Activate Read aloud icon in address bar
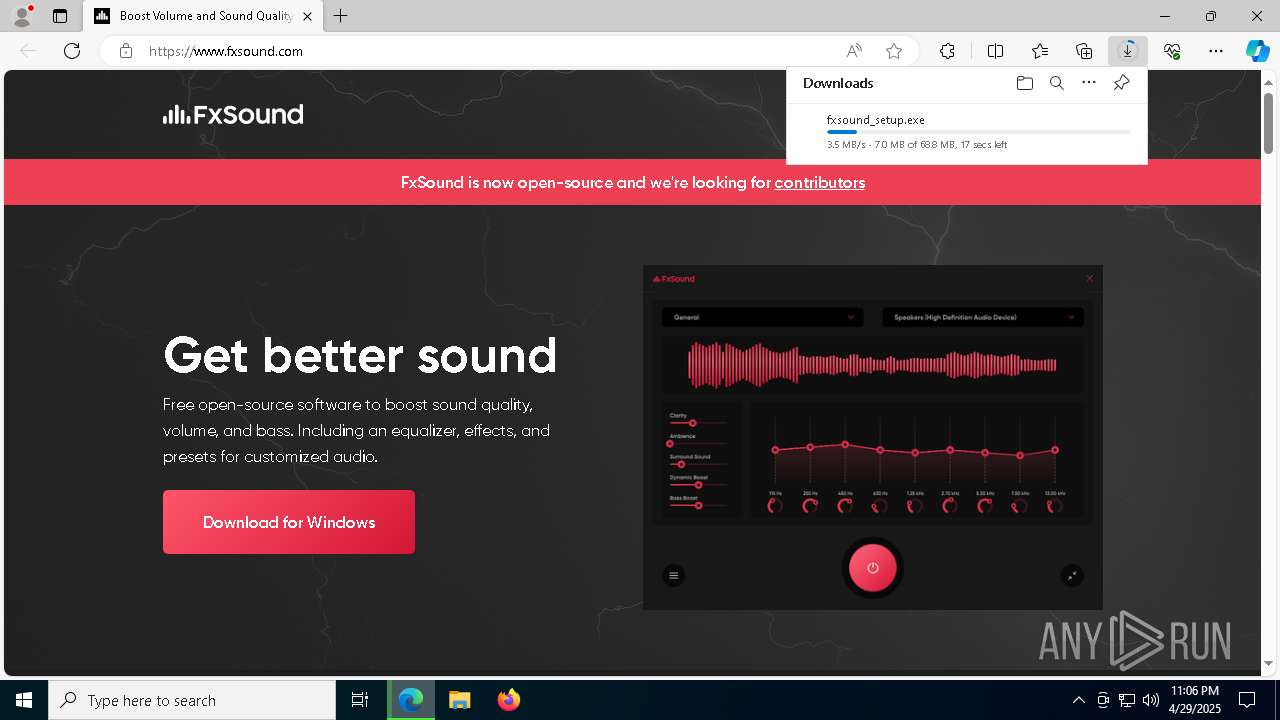 [854, 51]
